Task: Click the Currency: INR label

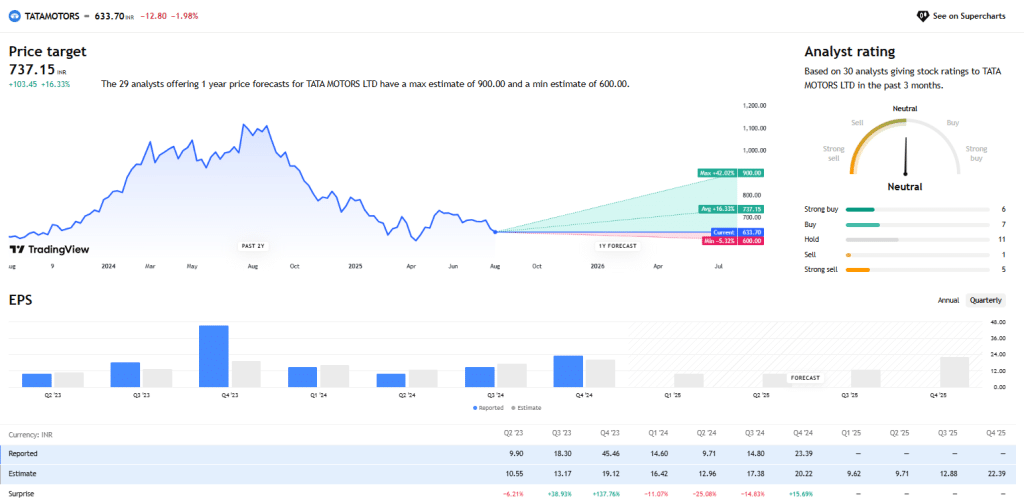Action: (31, 434)
